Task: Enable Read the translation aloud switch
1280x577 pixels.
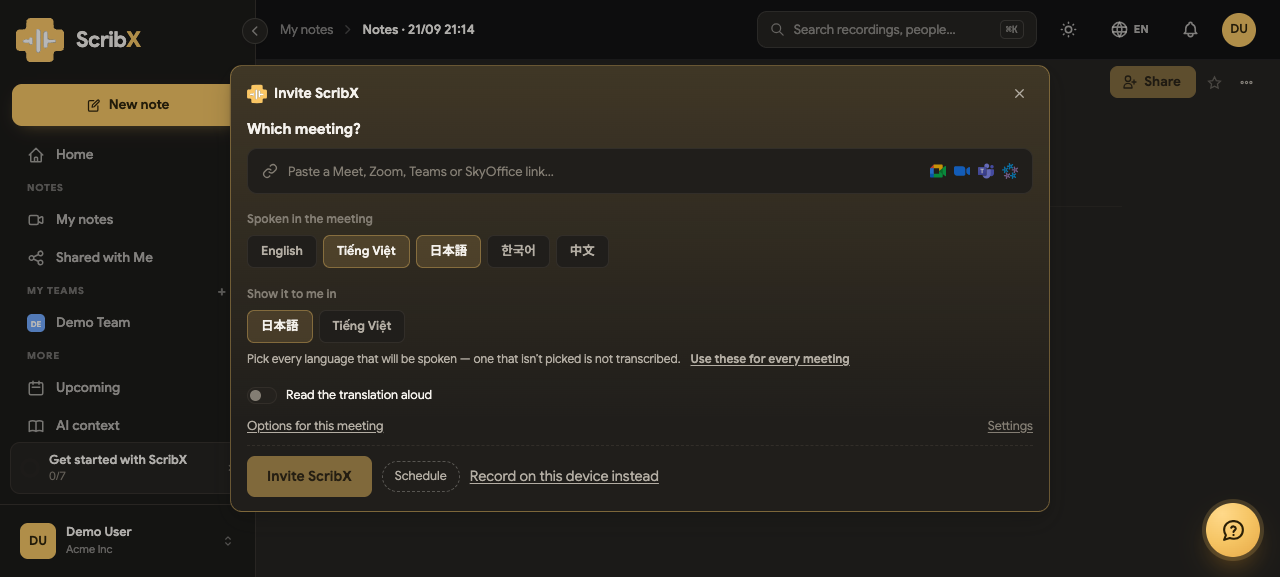Action: click(x=262, y=395)
